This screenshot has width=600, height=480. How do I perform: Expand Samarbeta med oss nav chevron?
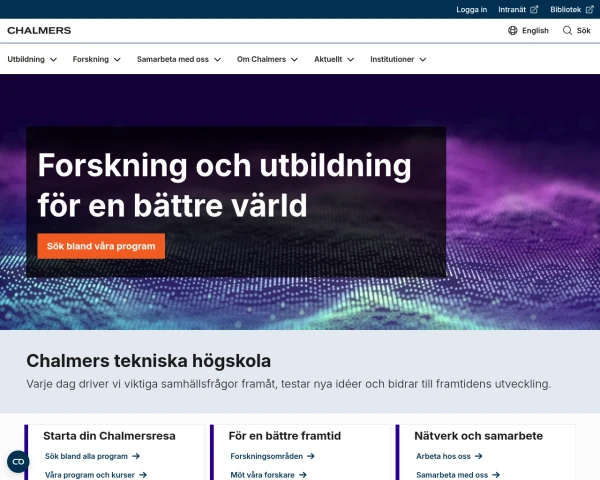(217, 60)
